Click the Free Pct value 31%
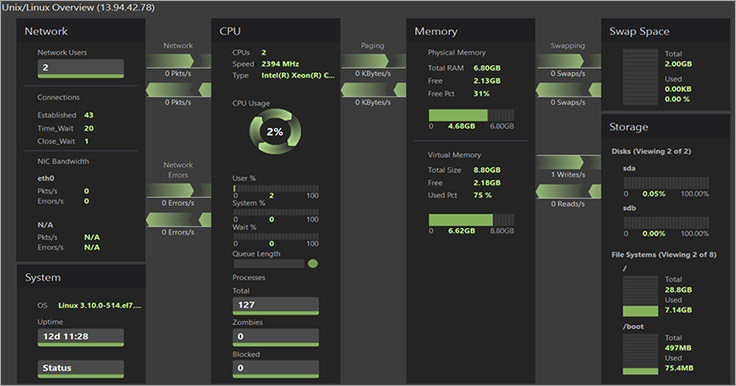This screenshot has height=386, width=736. (481, 93)
